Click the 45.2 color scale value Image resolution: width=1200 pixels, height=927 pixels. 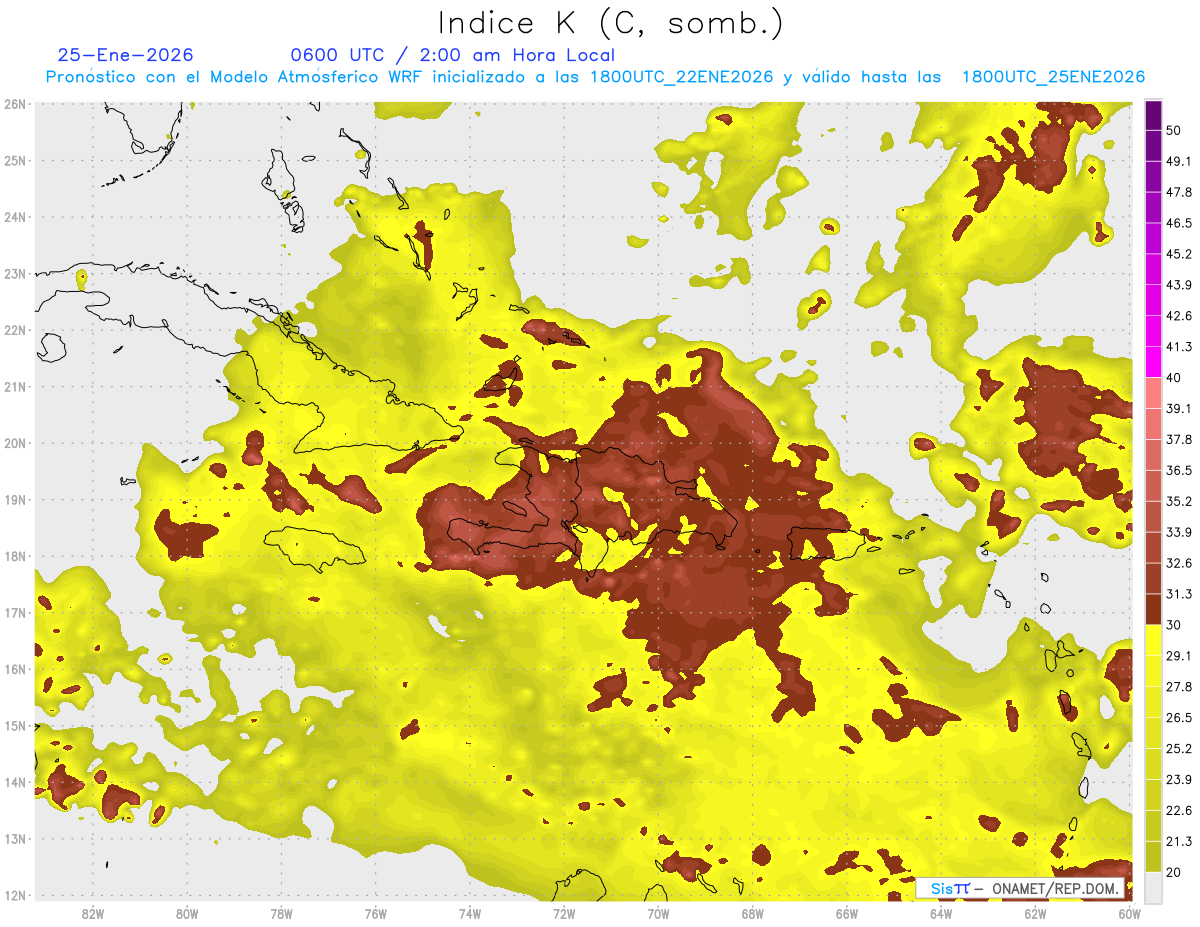(x=1178, y=254)
